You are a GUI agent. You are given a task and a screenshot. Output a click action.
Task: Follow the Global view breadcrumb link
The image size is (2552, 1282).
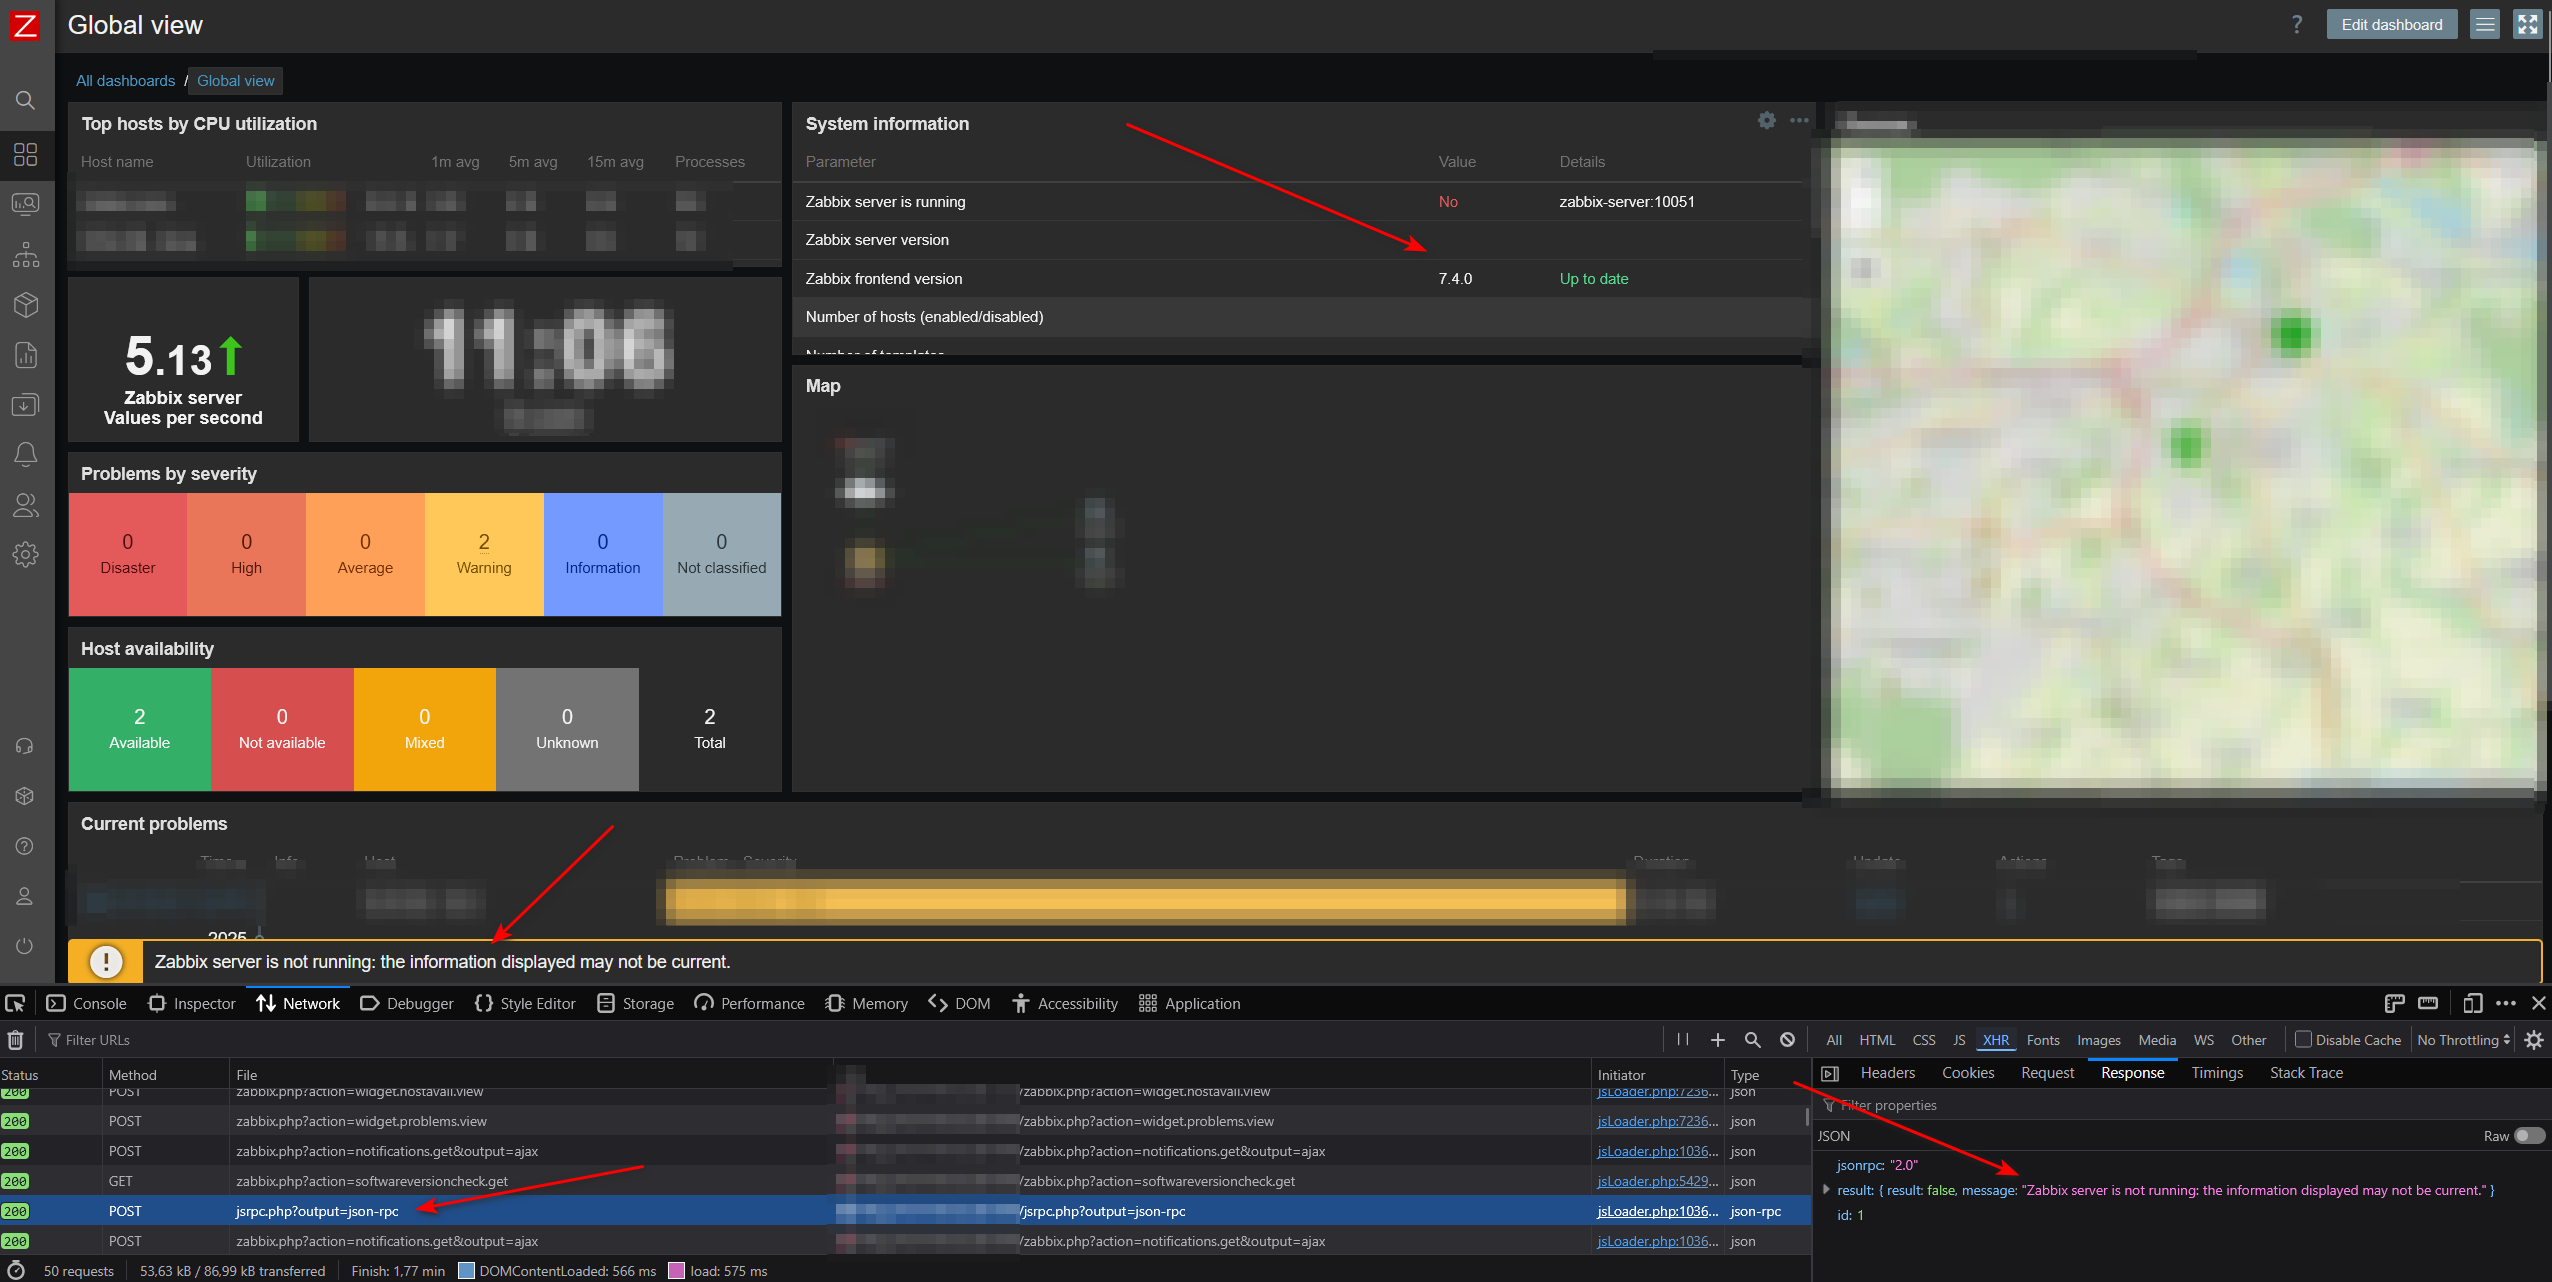(235, 81)
